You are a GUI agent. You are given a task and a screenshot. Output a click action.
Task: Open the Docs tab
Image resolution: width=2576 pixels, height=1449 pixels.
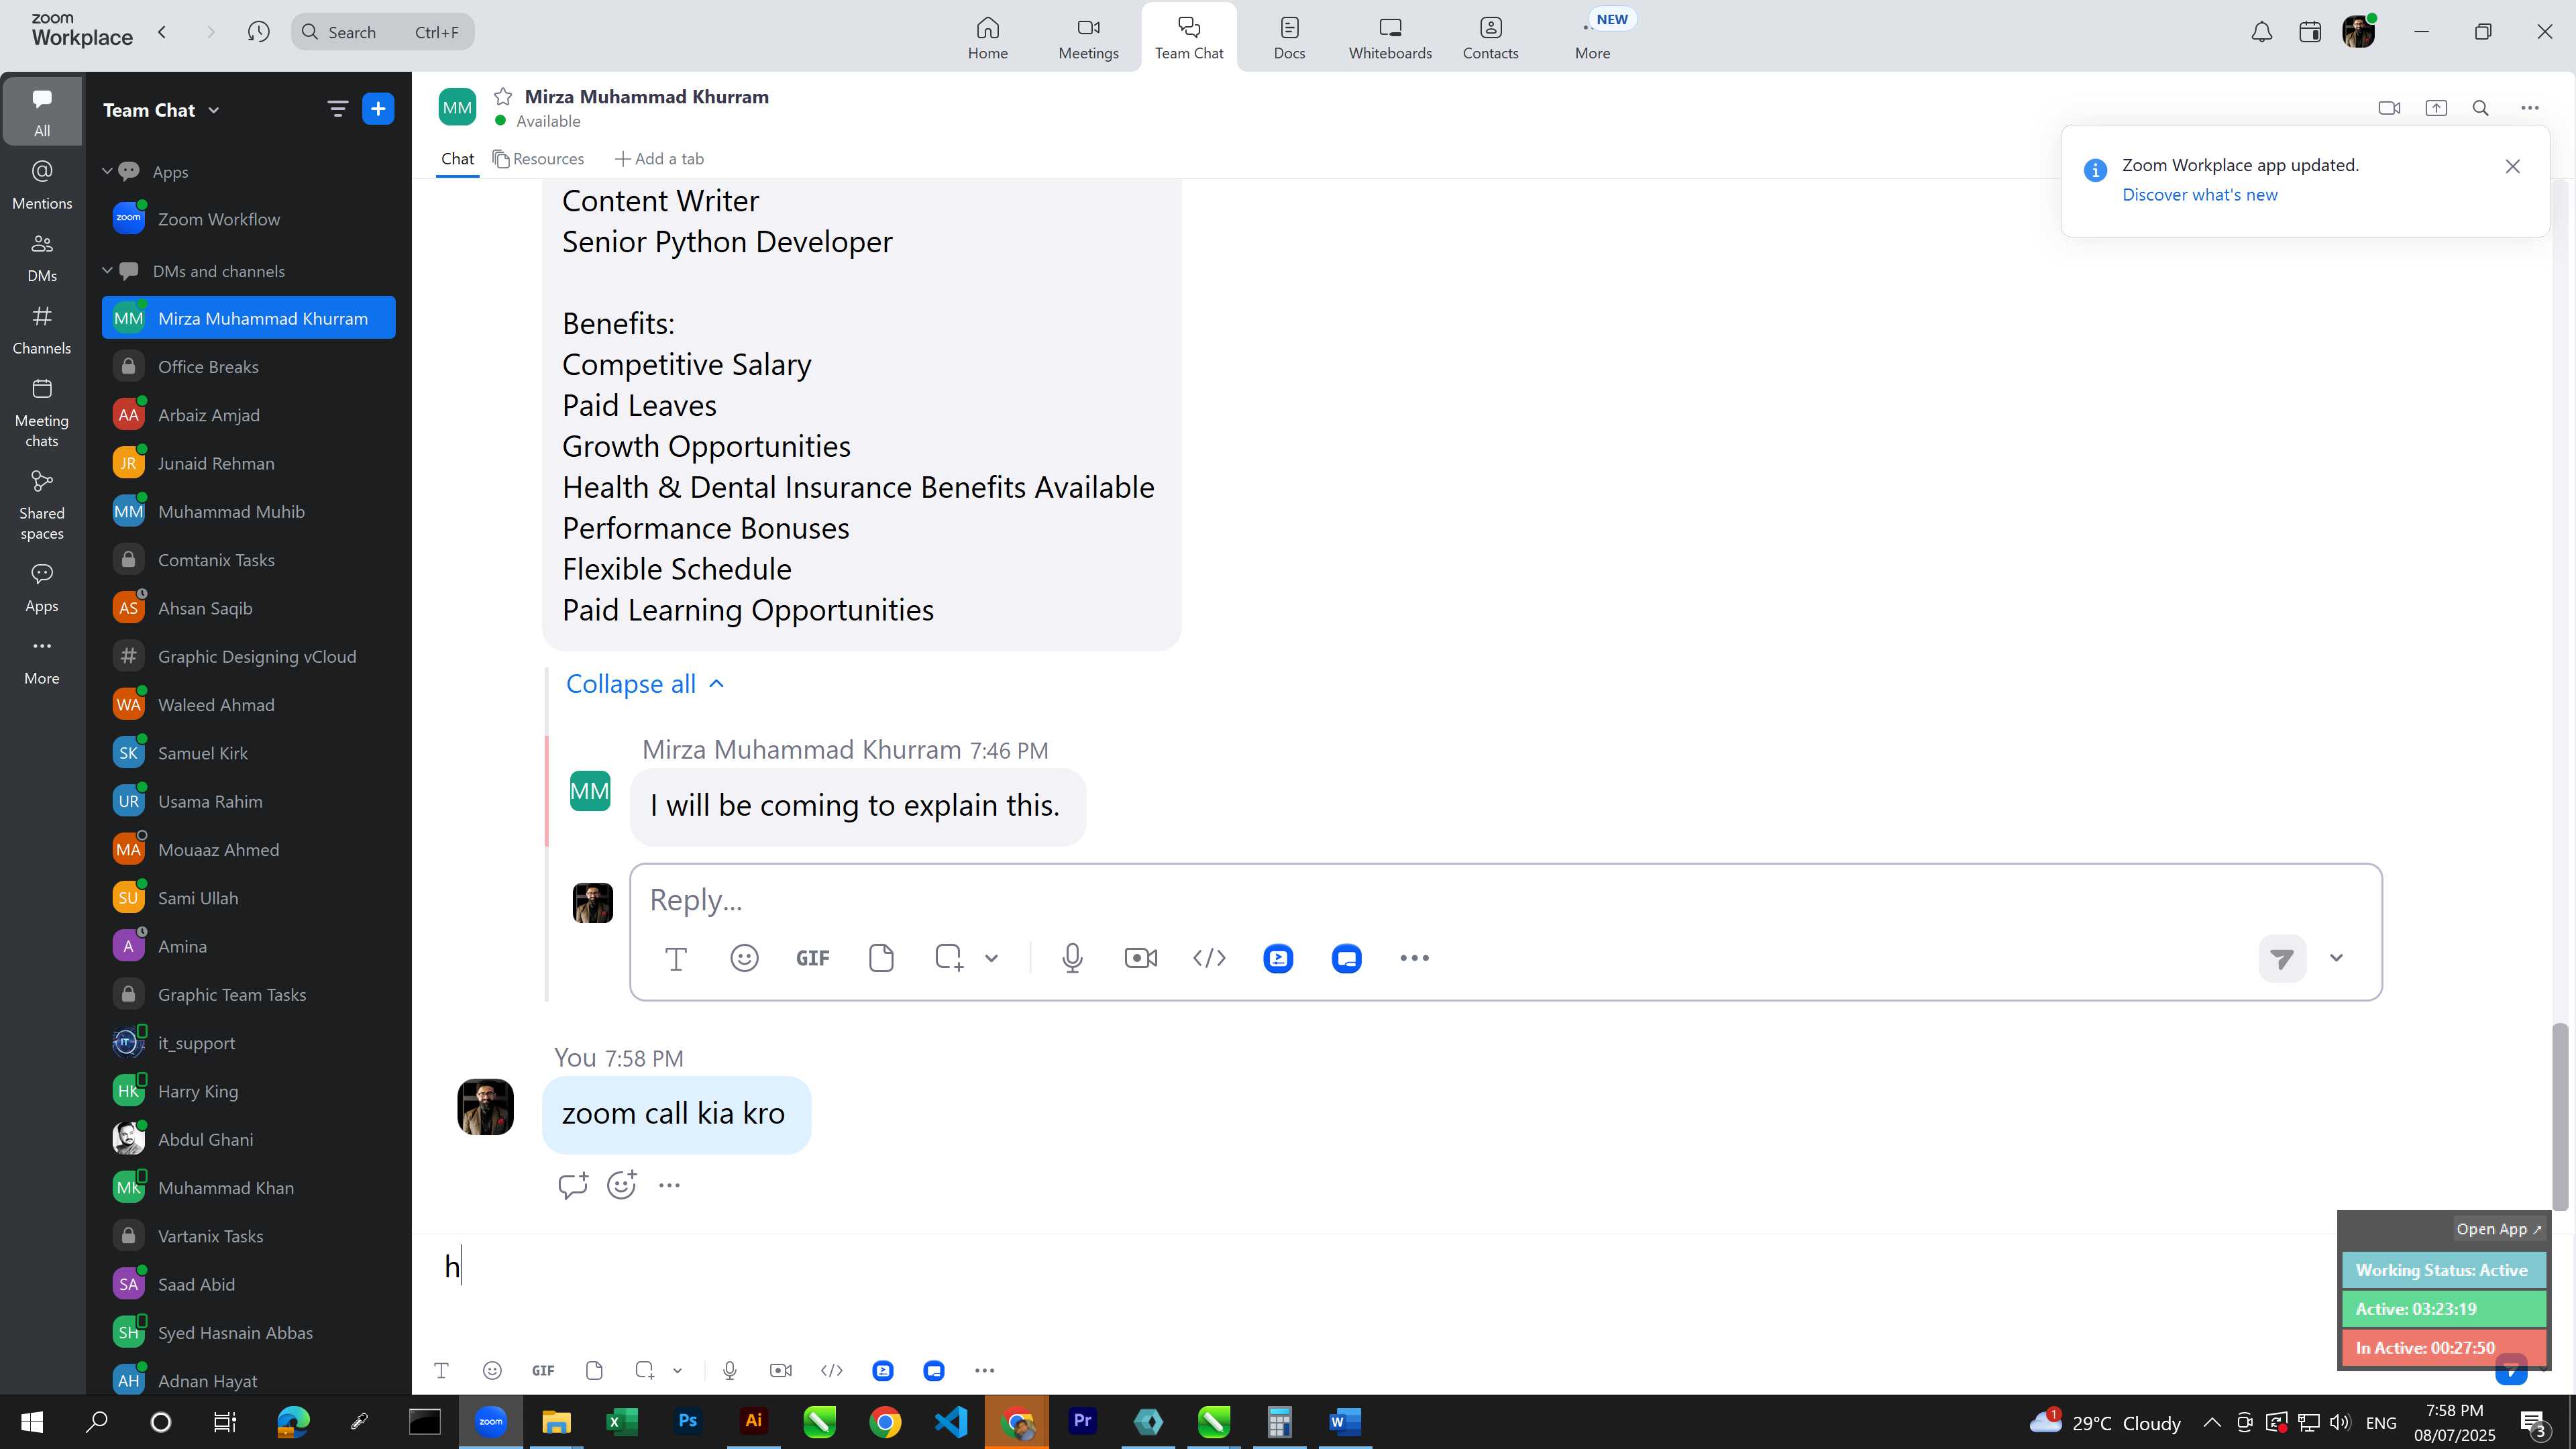coord(1289,38)
